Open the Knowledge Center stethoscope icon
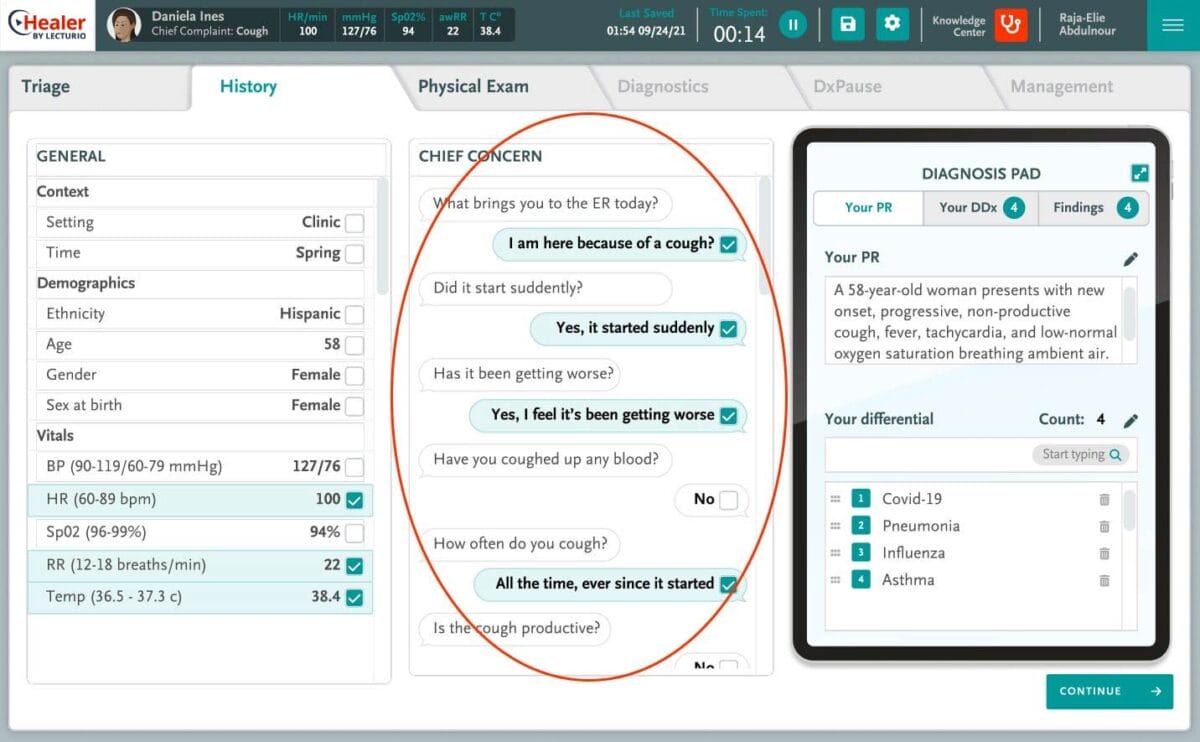This screenshot has width=1200, height=742. click(x=1010, y=24)
